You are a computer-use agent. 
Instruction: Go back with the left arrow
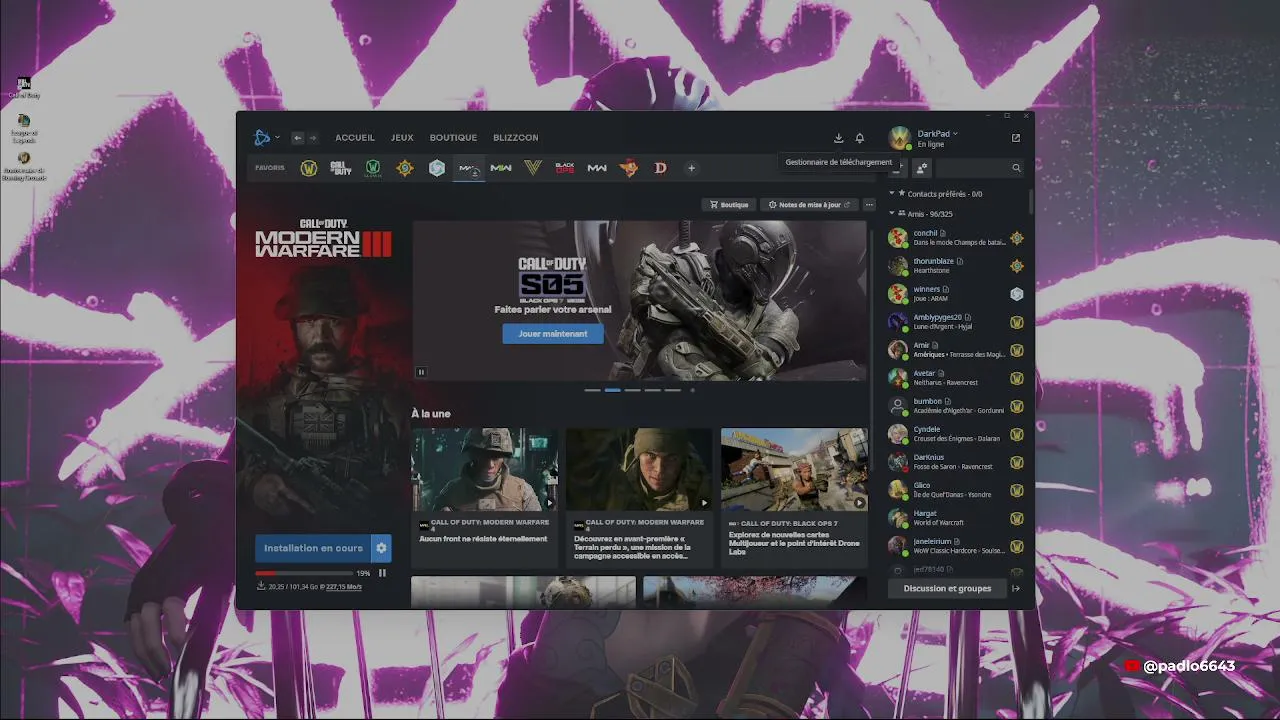pyautogui.click(x=297, y=138)
